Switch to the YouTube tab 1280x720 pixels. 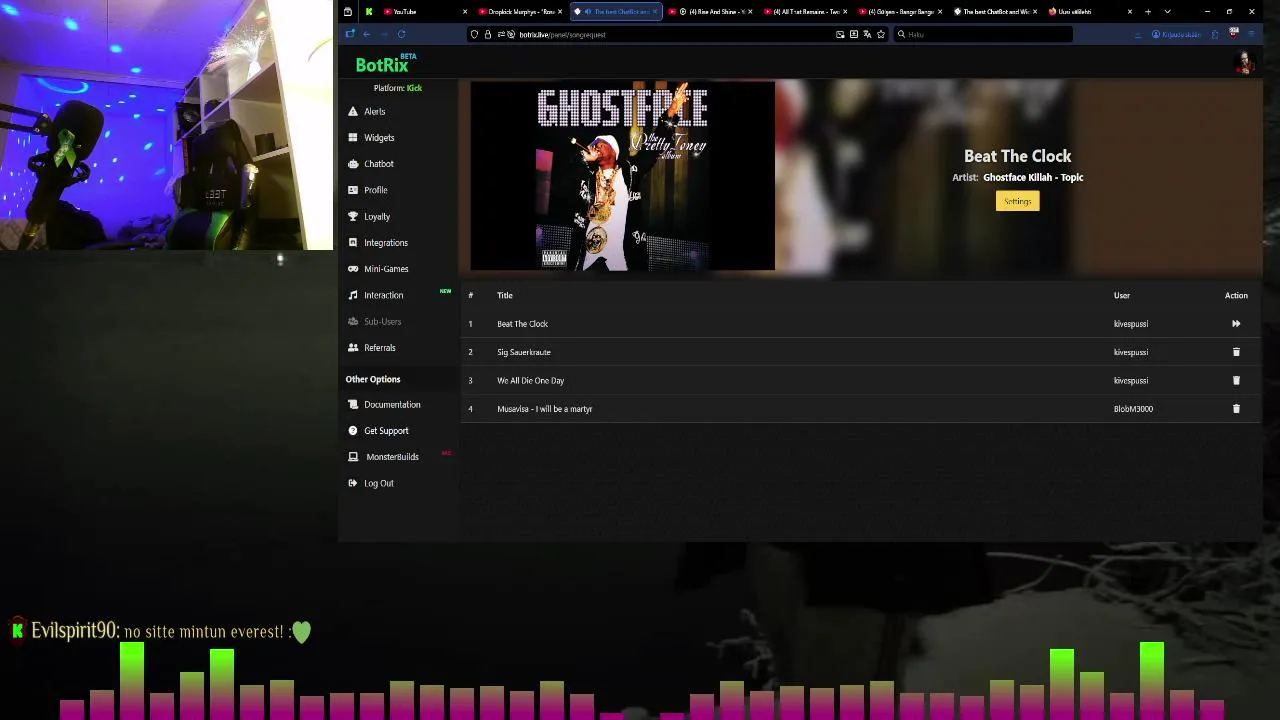click(x=424, y=12)
